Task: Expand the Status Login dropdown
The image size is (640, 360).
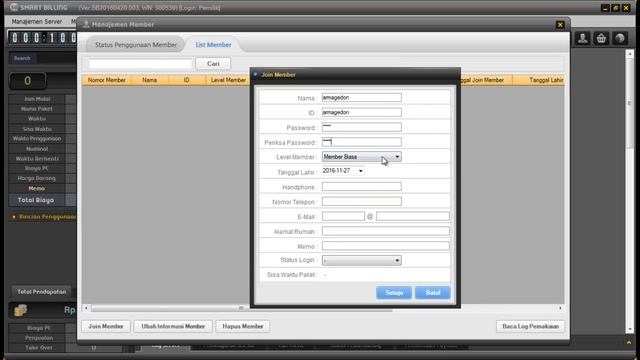Action: coord(362,260)
